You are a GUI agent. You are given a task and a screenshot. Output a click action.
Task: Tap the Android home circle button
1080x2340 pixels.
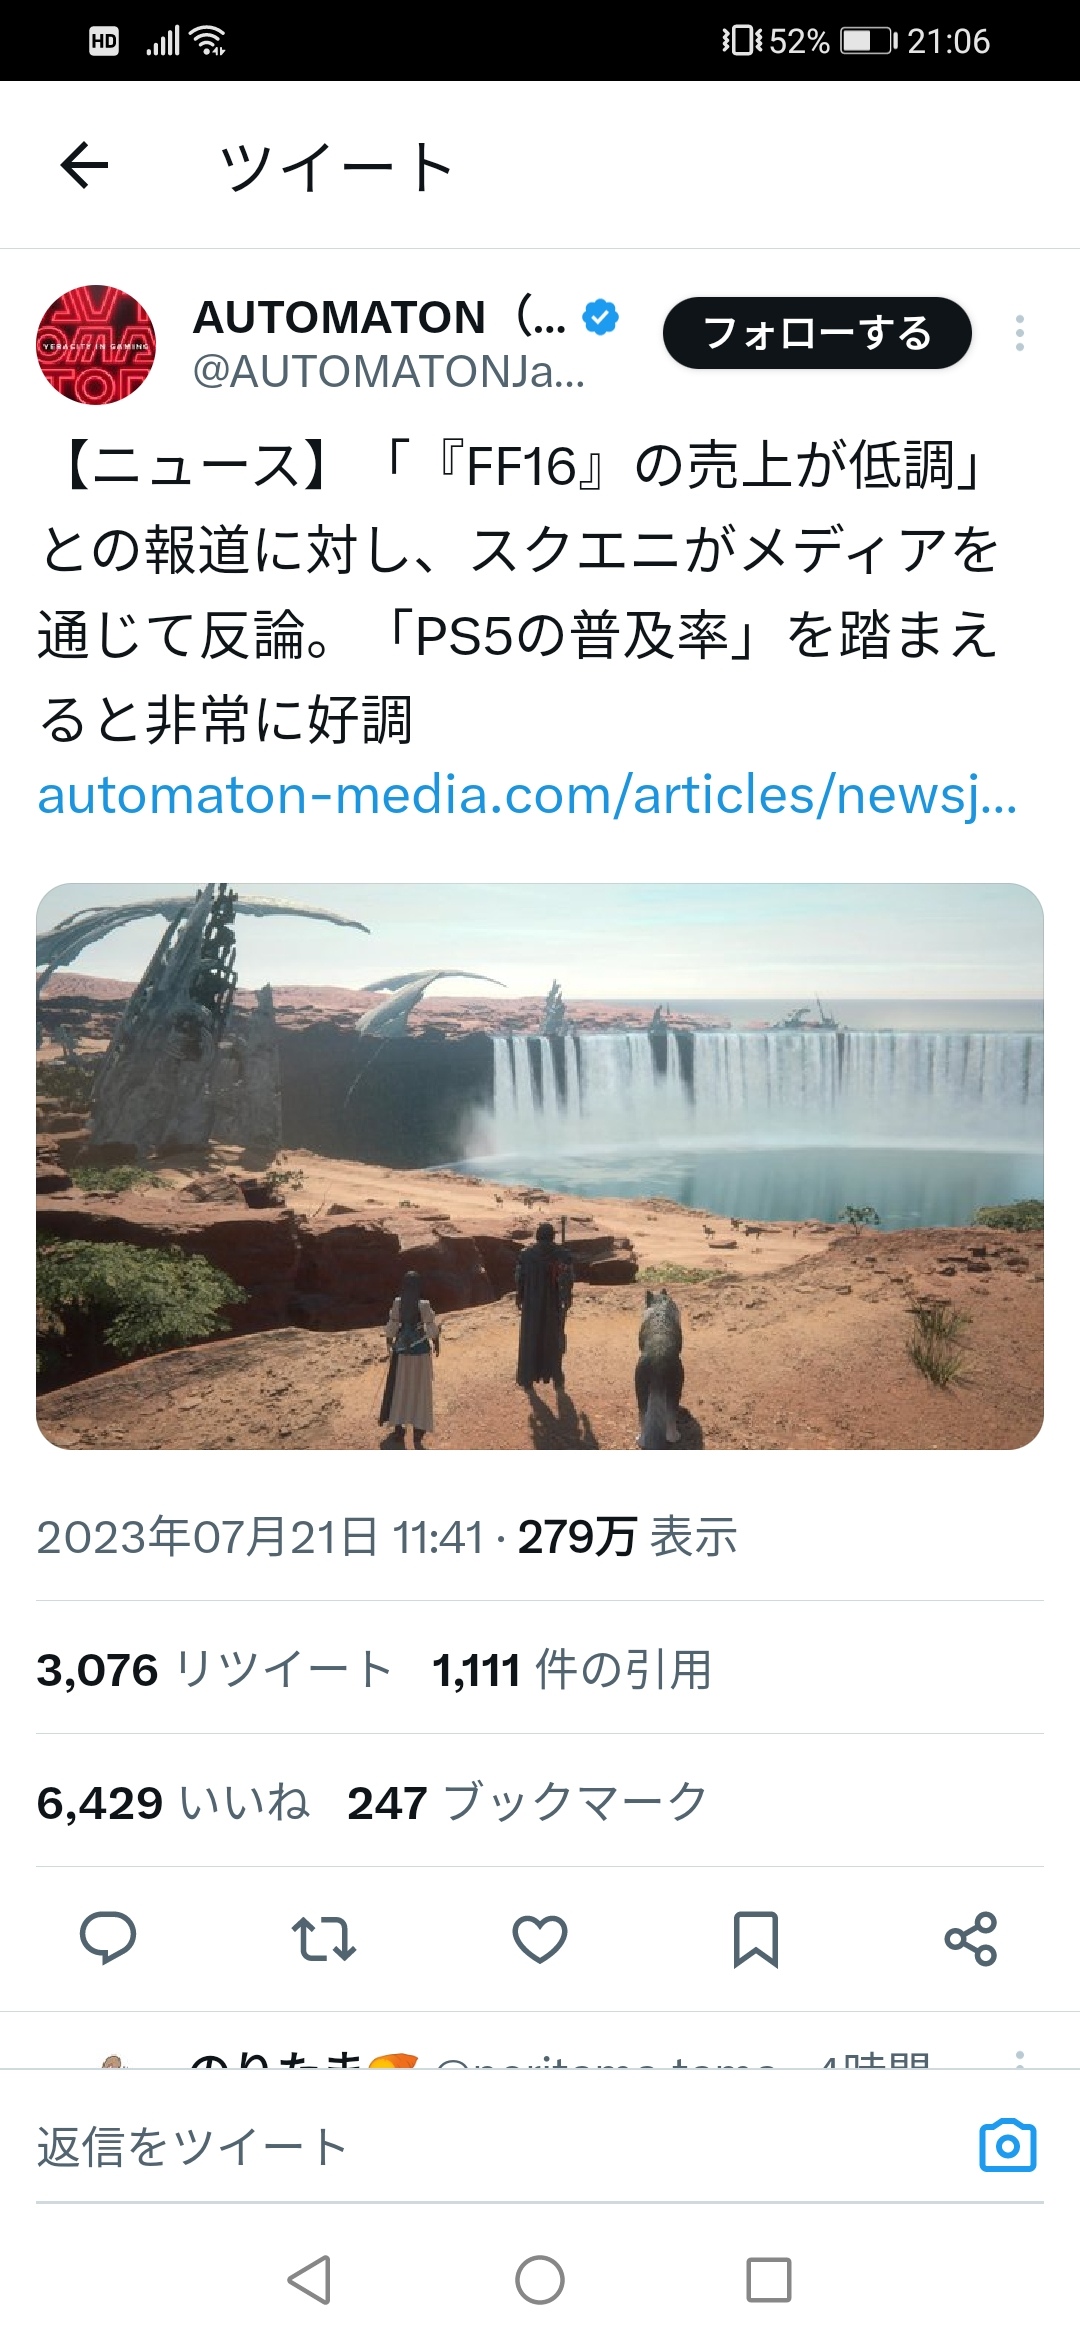(x=540, y=2280)
